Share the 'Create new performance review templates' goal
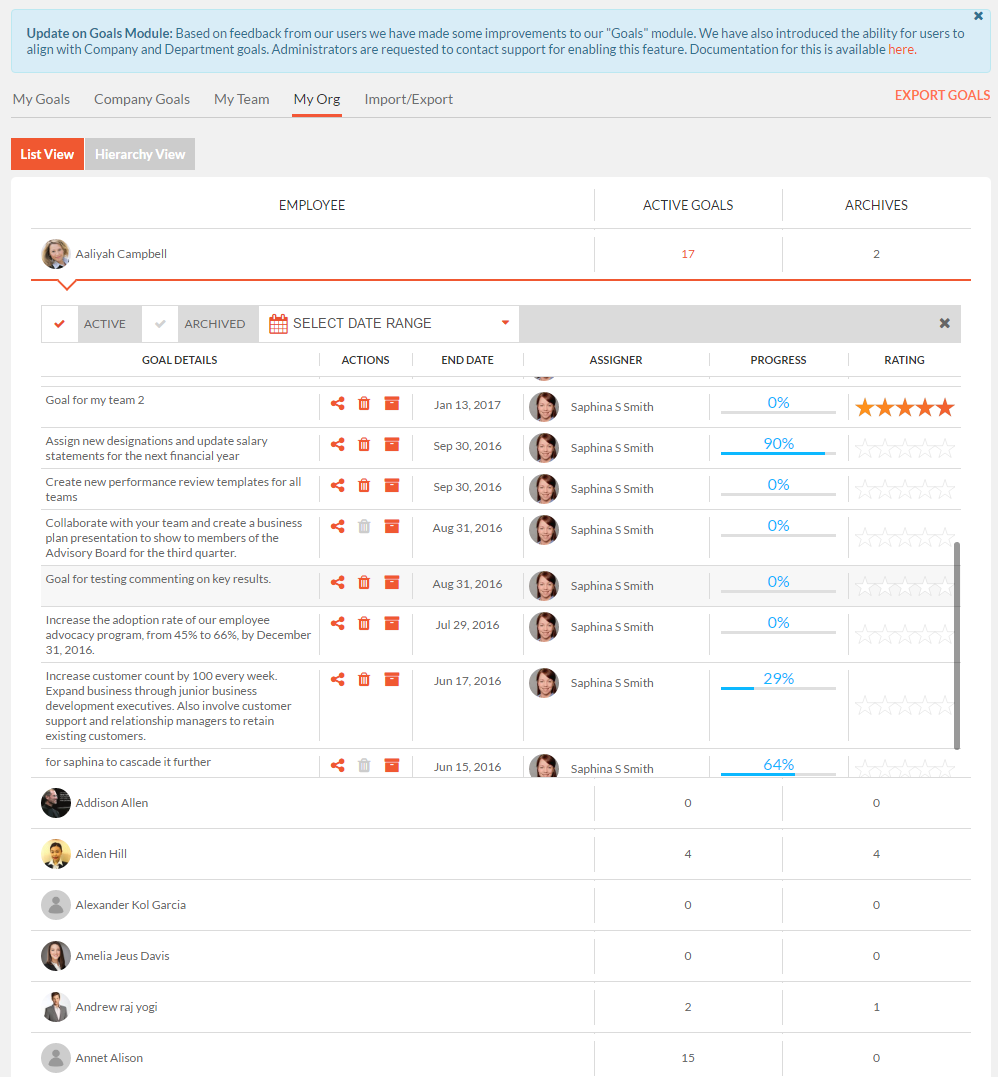The width and height of the screenshot is (998, 1077). point(337,486)
